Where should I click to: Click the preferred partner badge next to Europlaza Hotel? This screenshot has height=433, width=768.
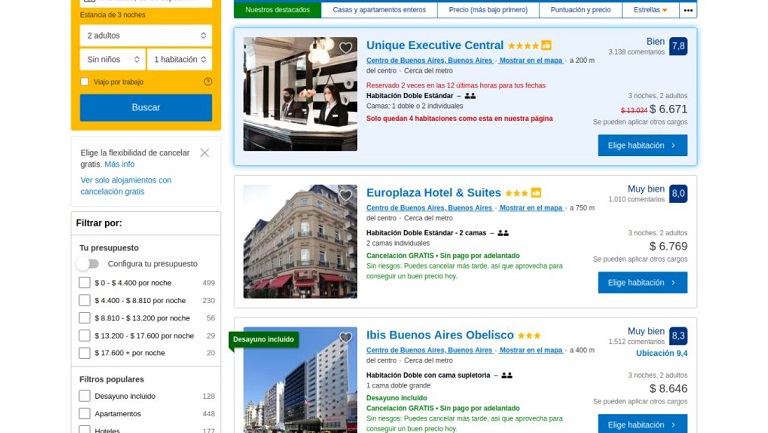coord(536,192)
